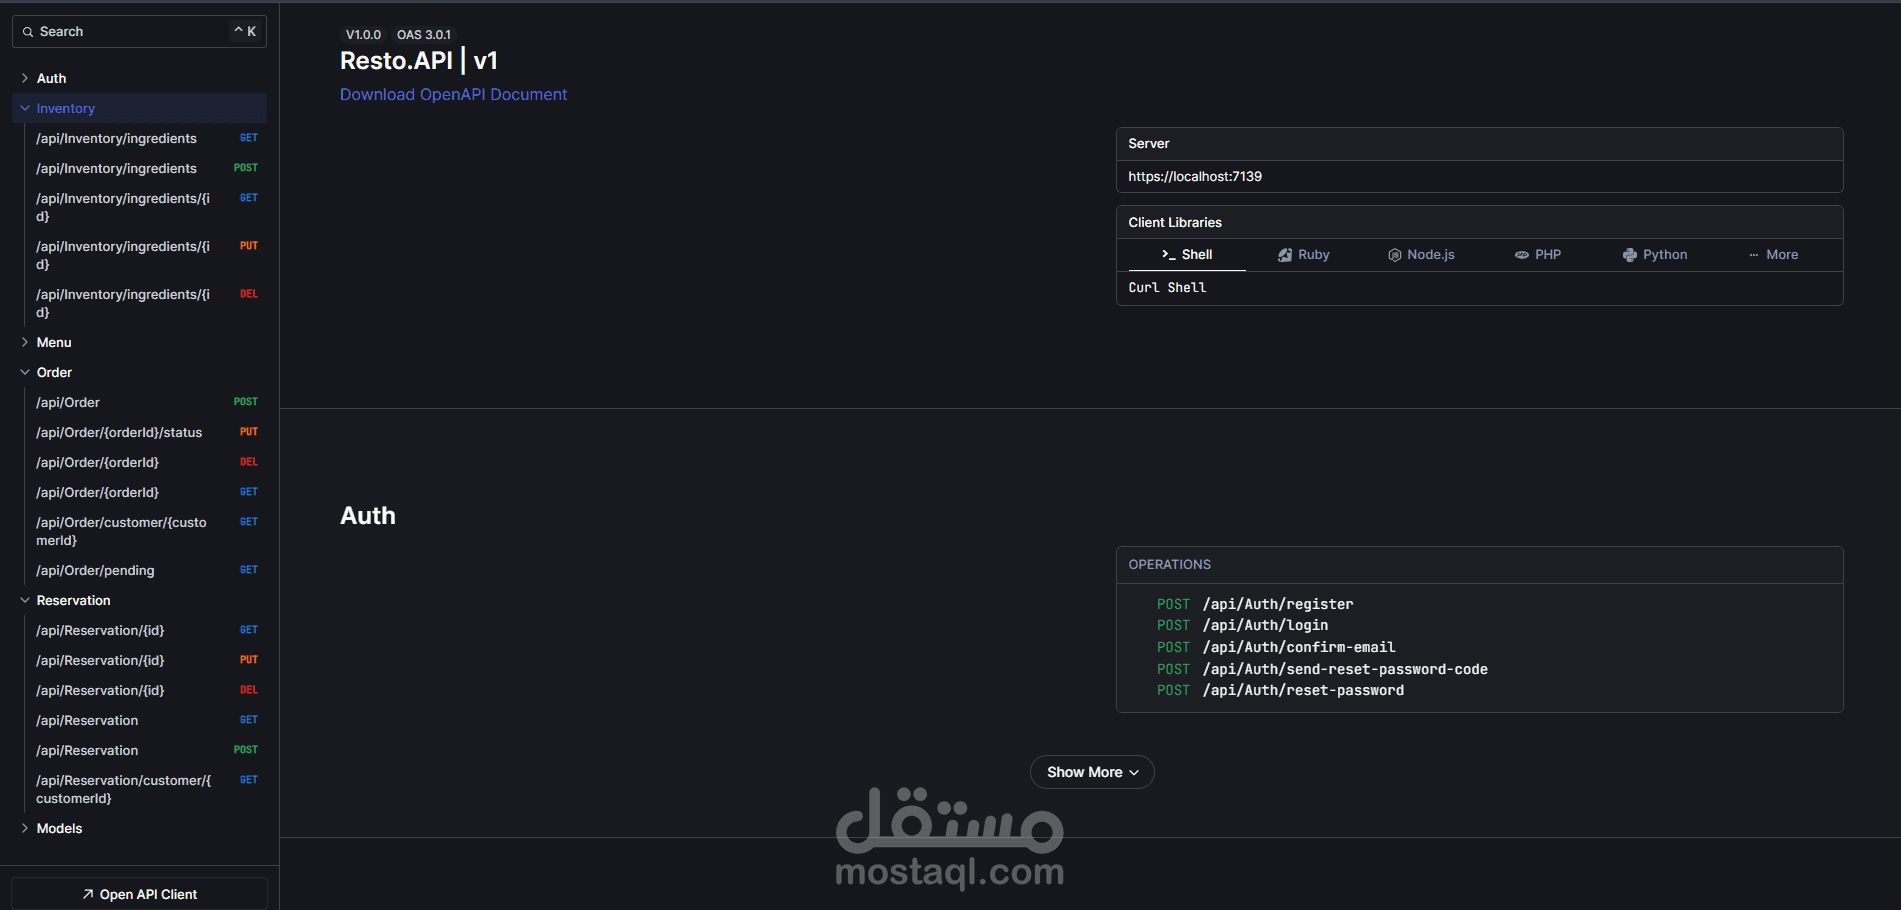
Task: Open POST /api/Order endpoint
Action: tap(146, 402)
